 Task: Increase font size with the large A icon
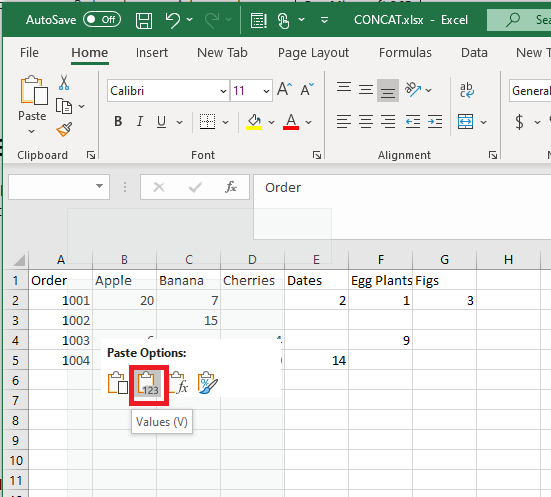pos(284,90)
